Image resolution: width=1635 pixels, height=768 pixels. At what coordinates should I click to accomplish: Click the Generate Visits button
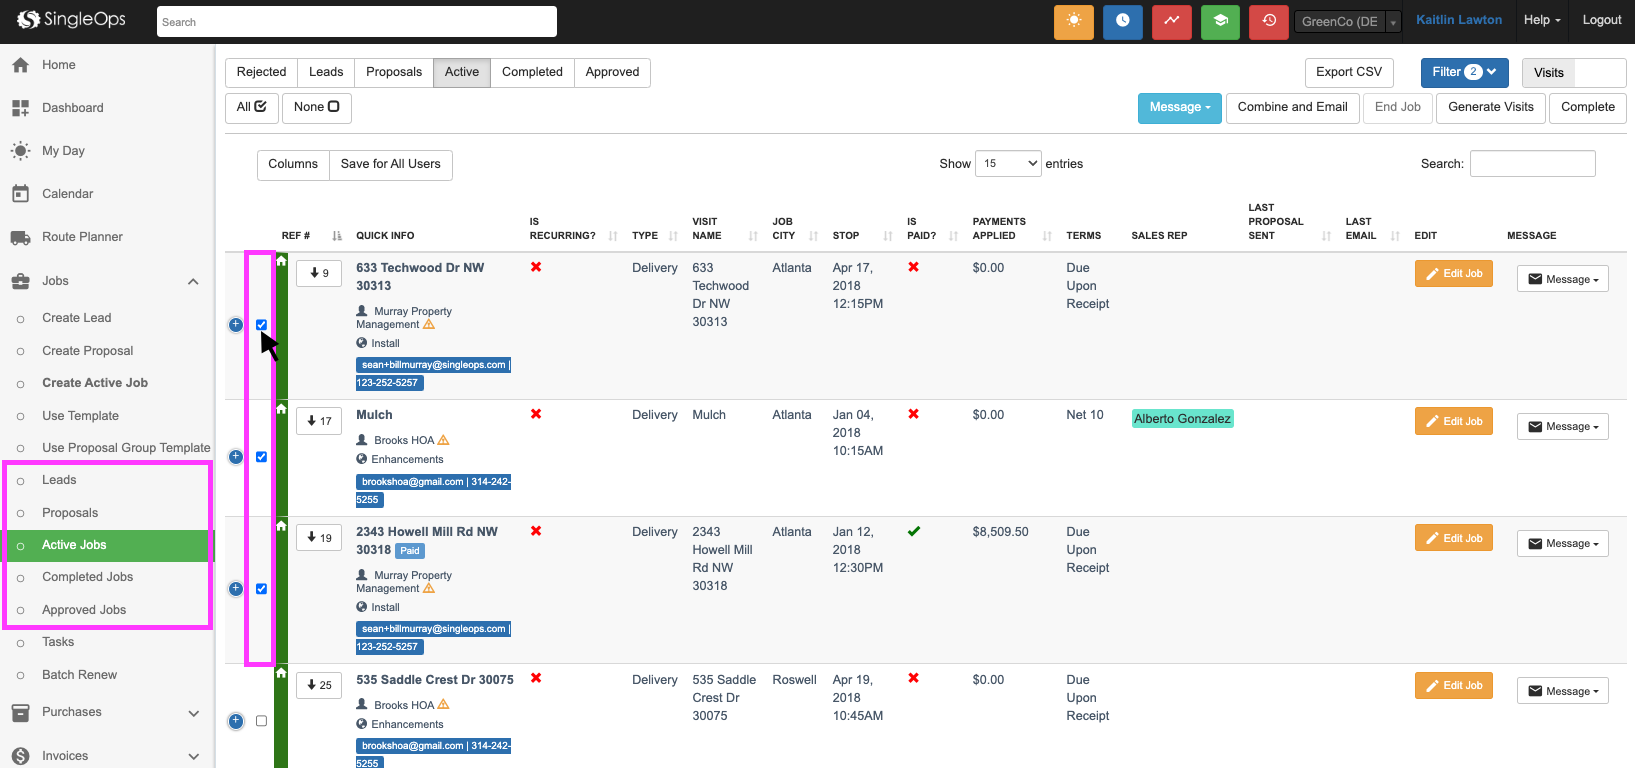(x=1491, y=108)
